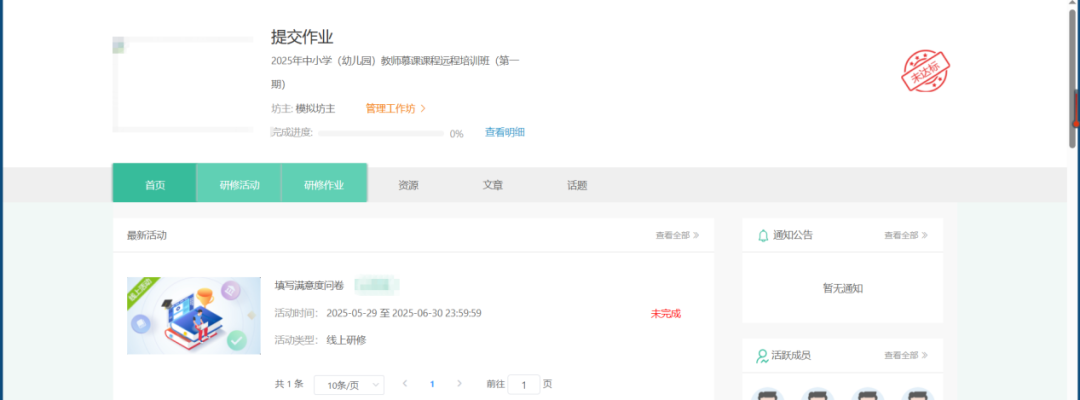This screenshot has width=1080, height=400.
Task: Click 查看明细 link next to progress
Action: tap(504, 132)
